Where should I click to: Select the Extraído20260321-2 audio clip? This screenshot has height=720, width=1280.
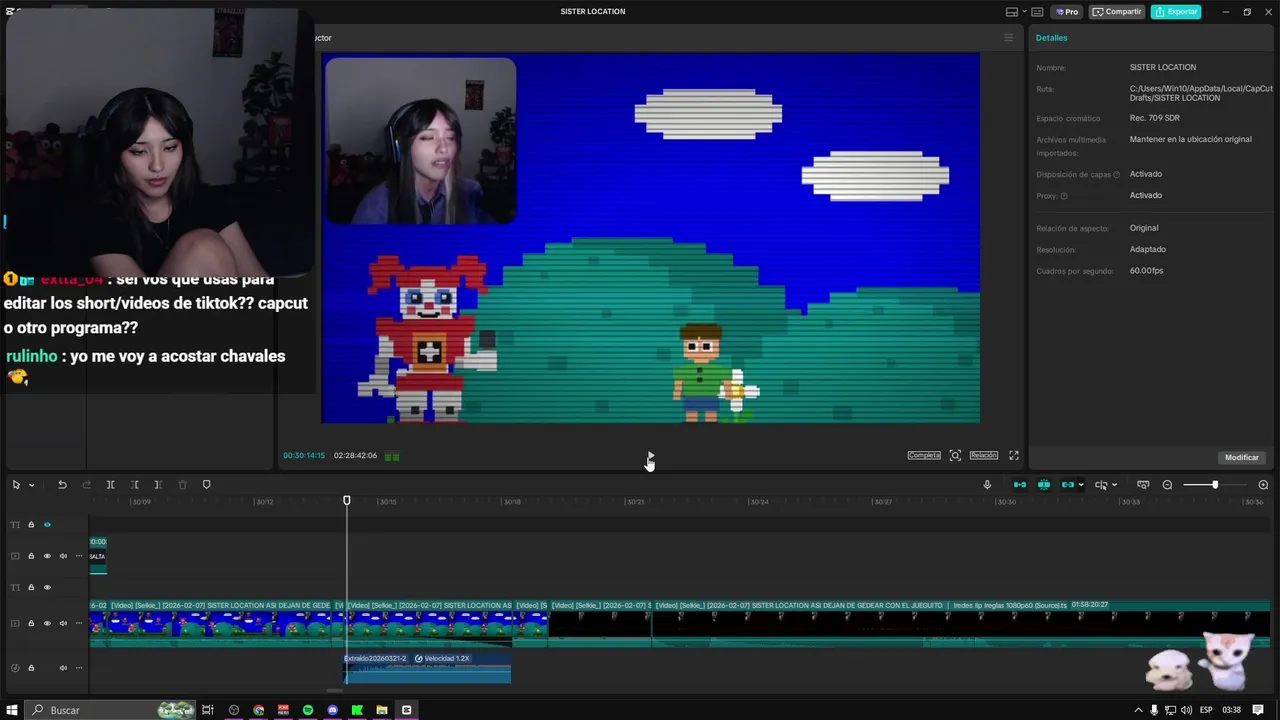pyautogui.click(x=428, y=668)
